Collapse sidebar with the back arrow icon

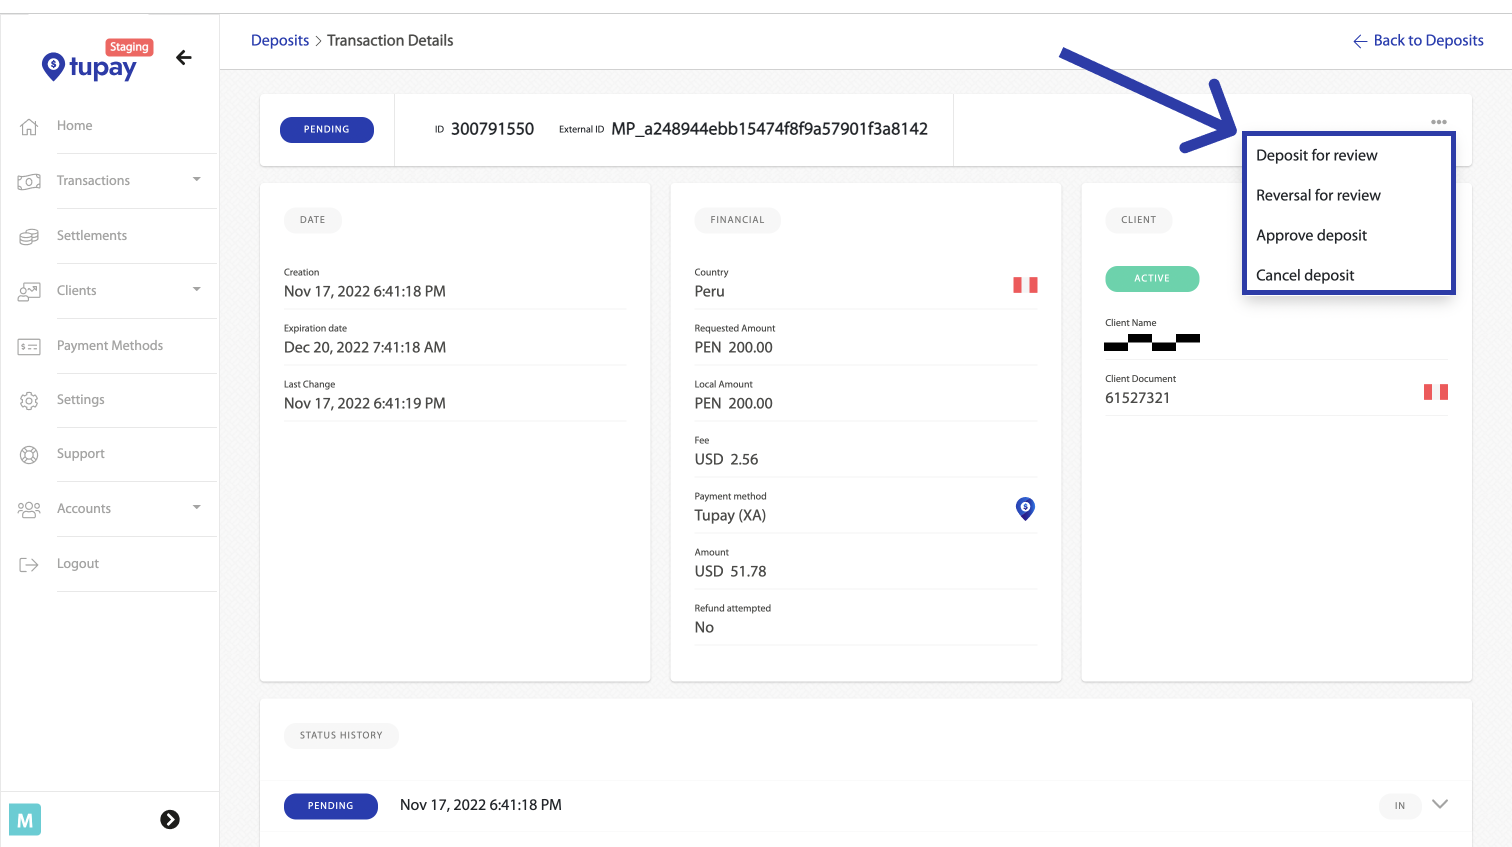(x=184, y=58)
